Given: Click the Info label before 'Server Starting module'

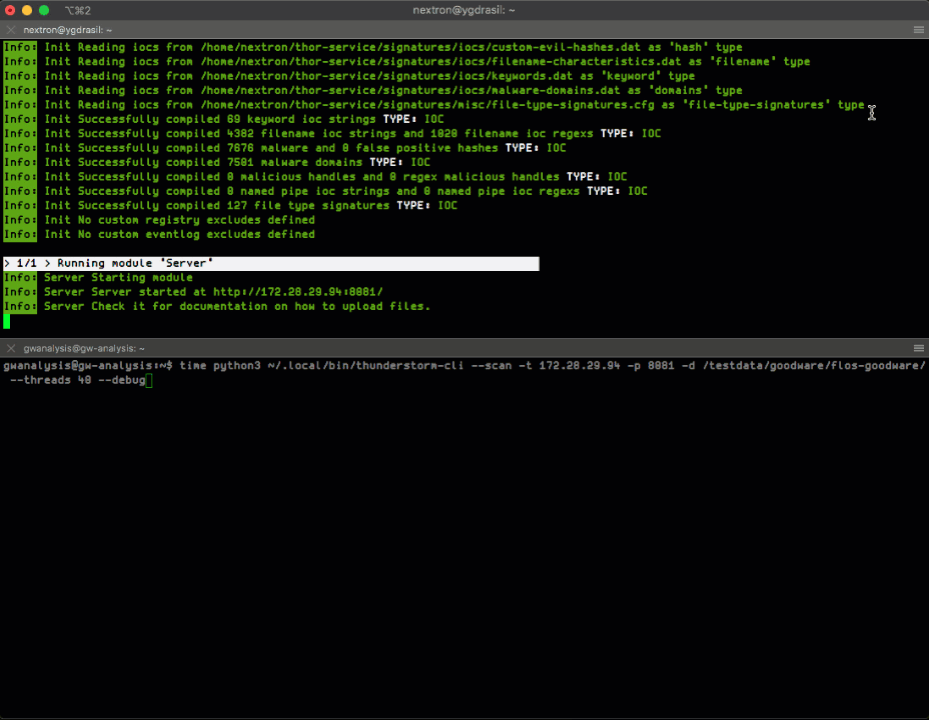Looking at the screenshot, I should click(x=20, y=278).
